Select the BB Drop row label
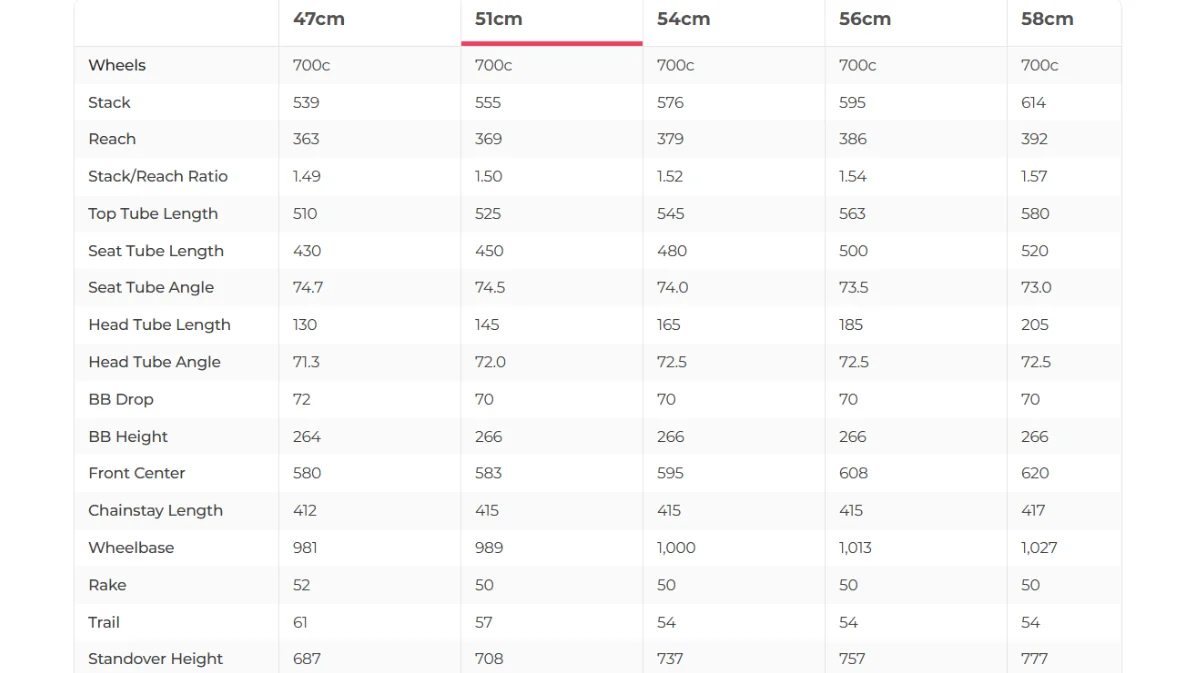The image size is (1196, 673). tap(121, 399)
